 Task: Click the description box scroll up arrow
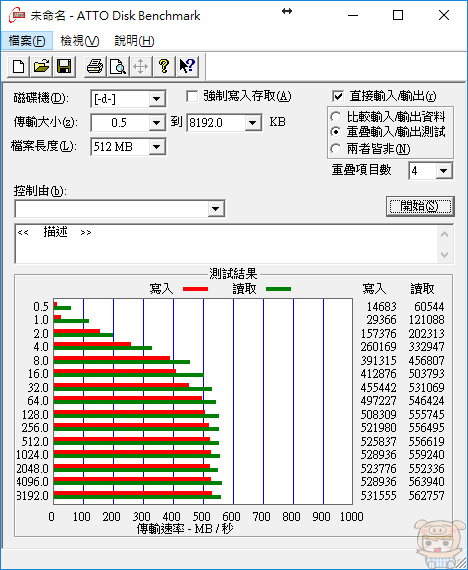click(x=444, y=234)
